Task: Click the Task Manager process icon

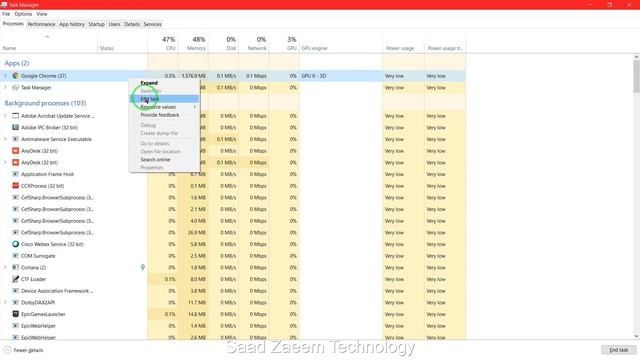Action: point(16,87)
